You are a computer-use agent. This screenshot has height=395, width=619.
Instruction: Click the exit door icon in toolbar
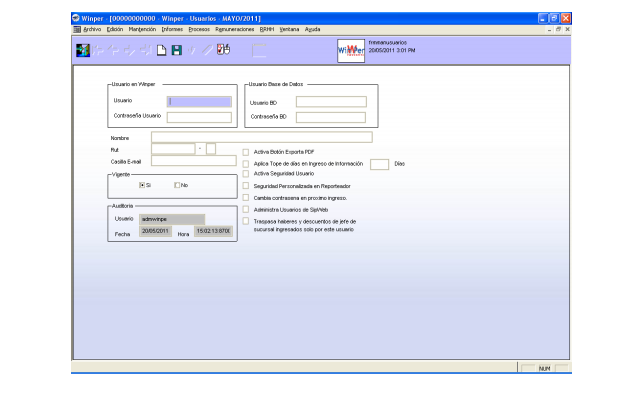tap(83, 50)
